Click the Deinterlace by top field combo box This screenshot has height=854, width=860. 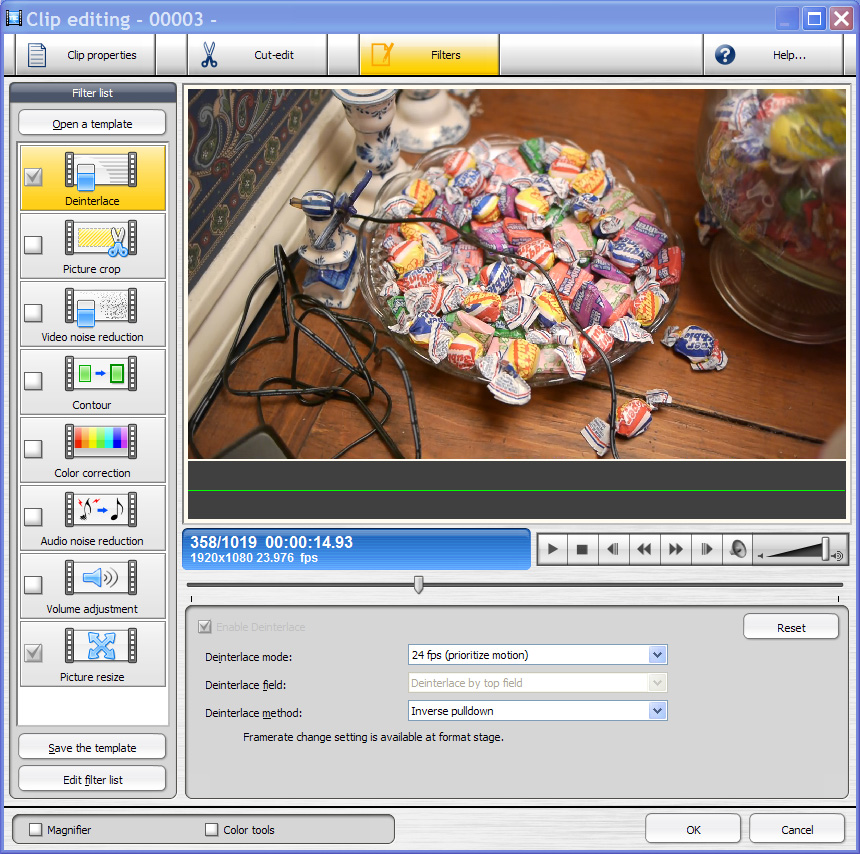(x=538, y=683)
